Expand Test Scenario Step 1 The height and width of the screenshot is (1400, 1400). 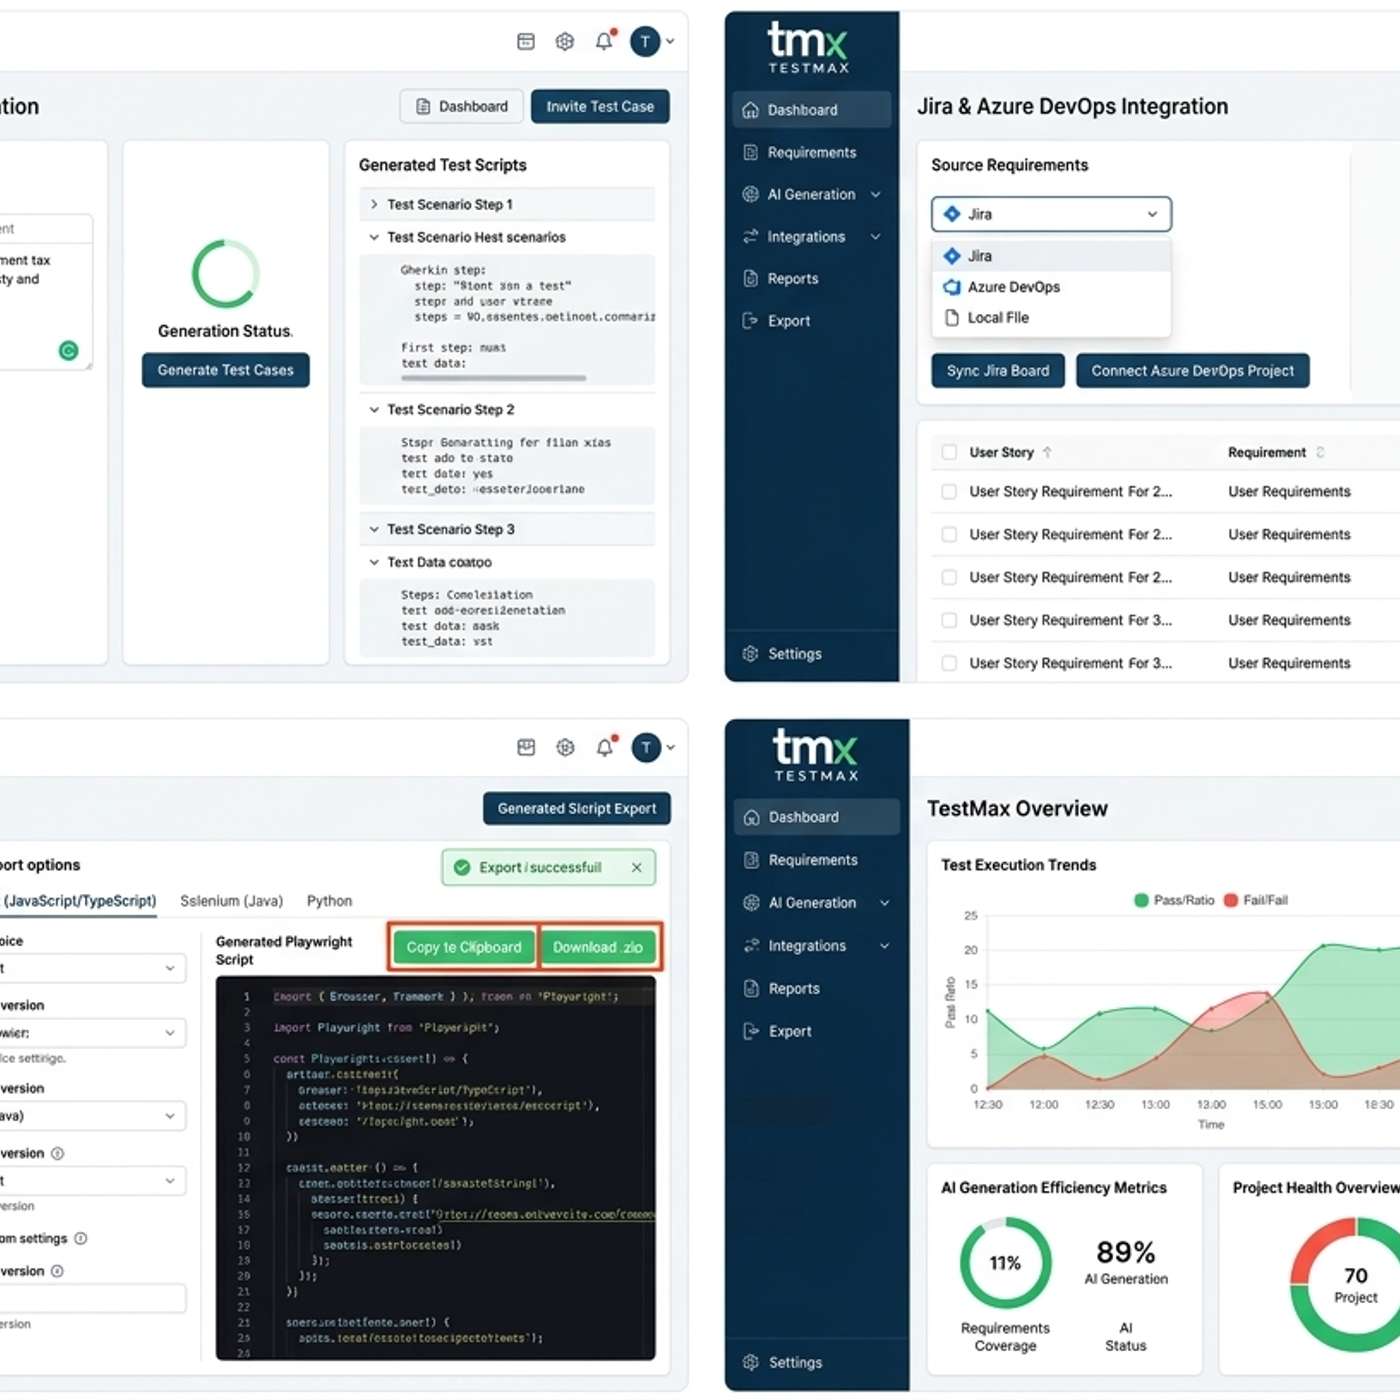click(x=374, y=204)
